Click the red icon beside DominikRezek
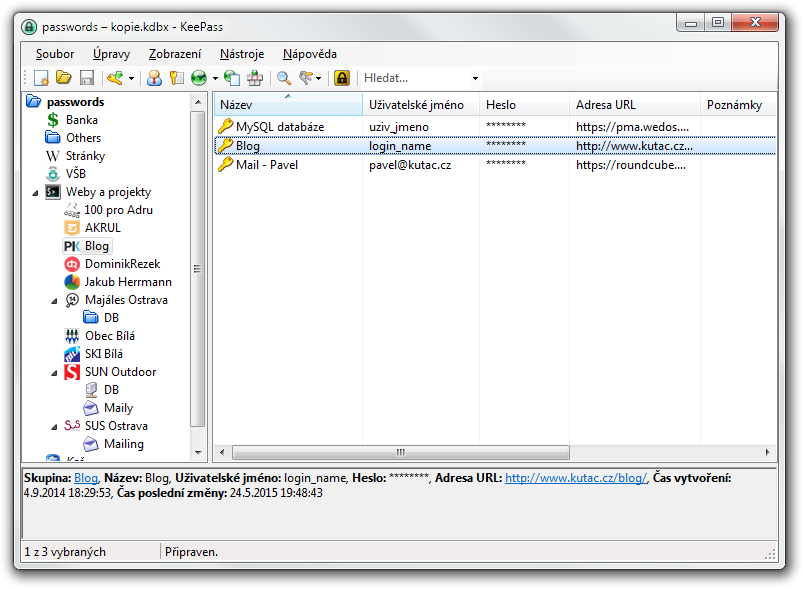This screenshot has height=589, width=803. pos(72,264)
